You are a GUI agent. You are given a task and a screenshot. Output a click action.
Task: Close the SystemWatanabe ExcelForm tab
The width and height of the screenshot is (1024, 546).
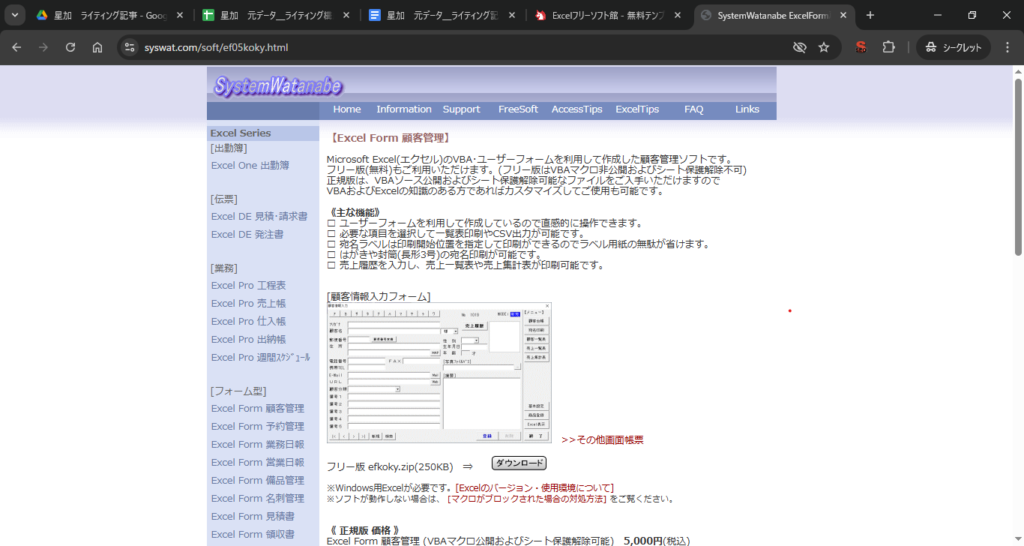point(843,15)
